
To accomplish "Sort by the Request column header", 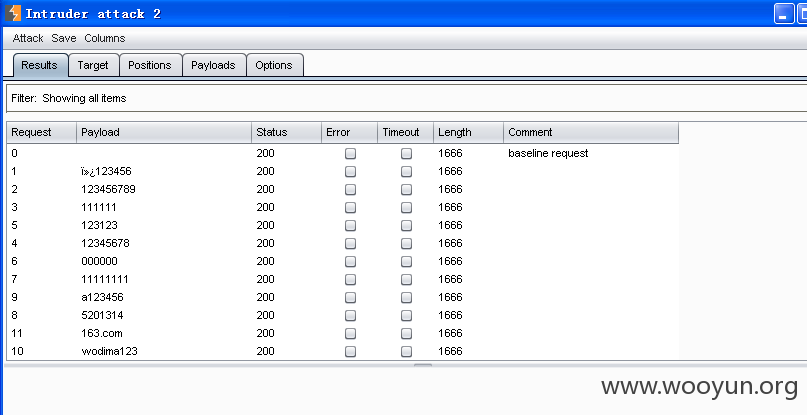I will point(42,132).
